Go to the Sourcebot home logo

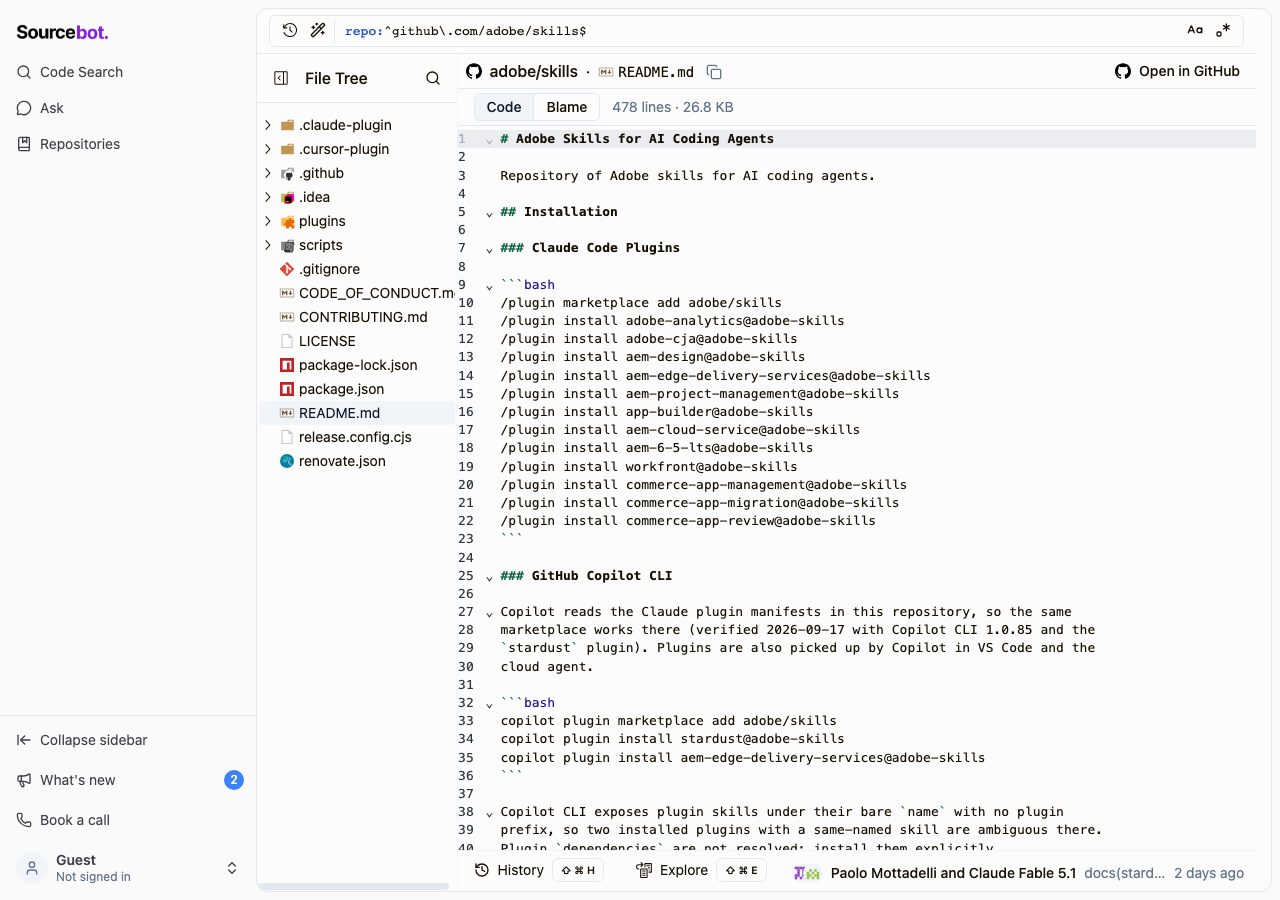(x=62, y=32)
